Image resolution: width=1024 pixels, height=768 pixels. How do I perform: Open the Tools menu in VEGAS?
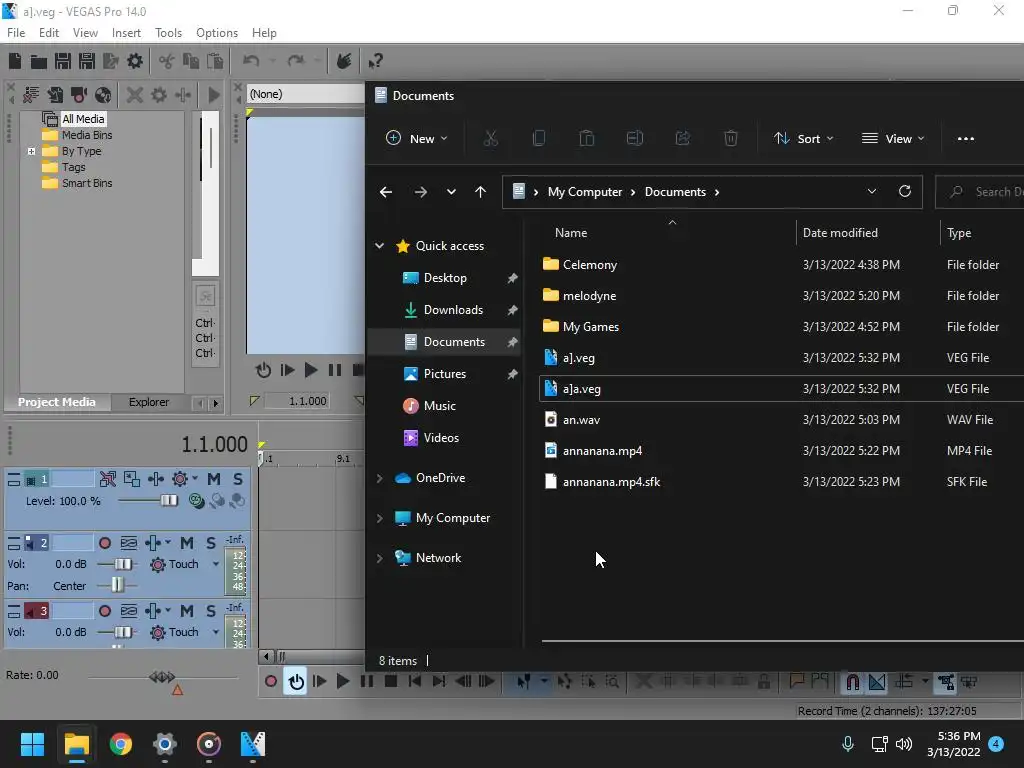tap(168, 33)
